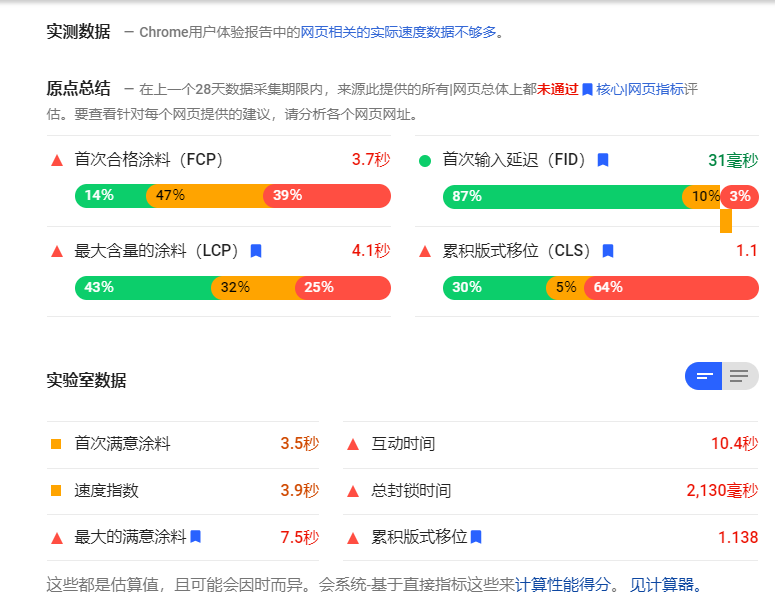Open the 核心|网页指标 link
Screen dimensions: 775x605
[641, 89]
